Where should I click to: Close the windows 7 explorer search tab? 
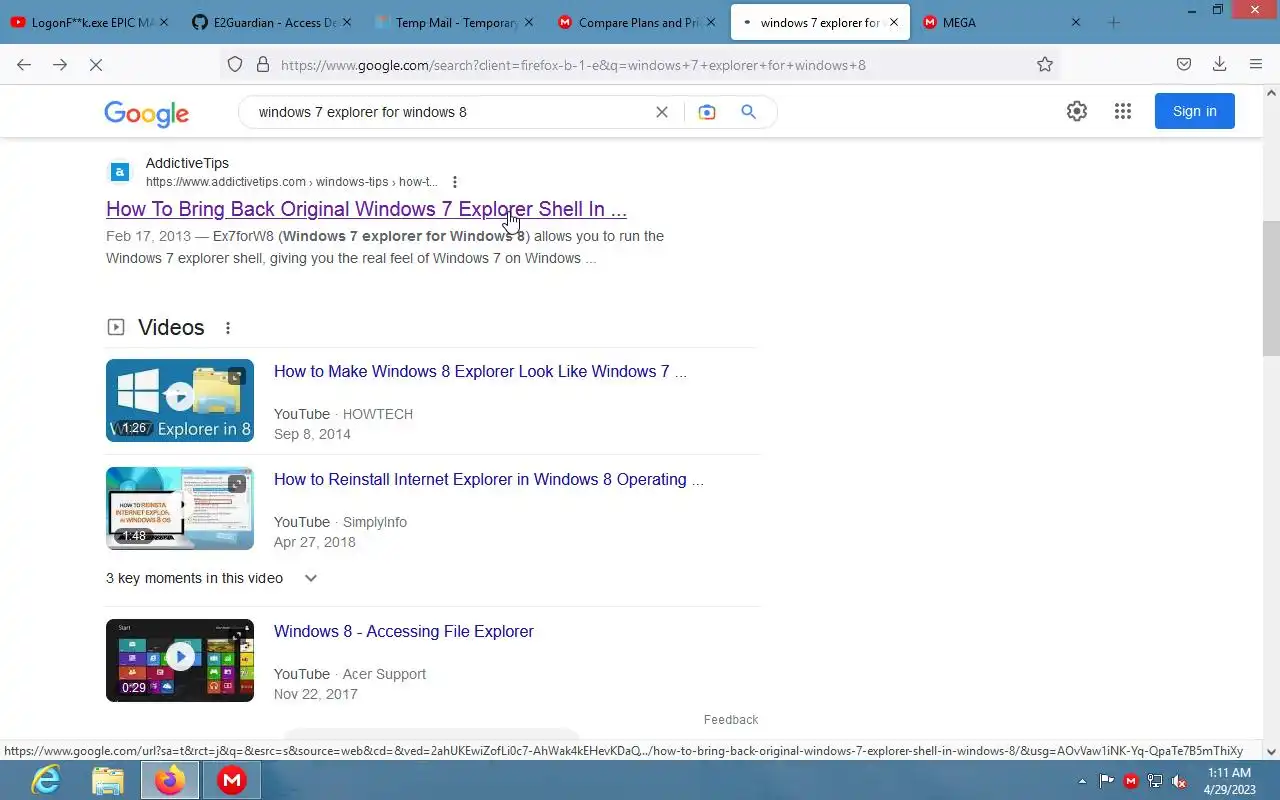pos(894,22)
